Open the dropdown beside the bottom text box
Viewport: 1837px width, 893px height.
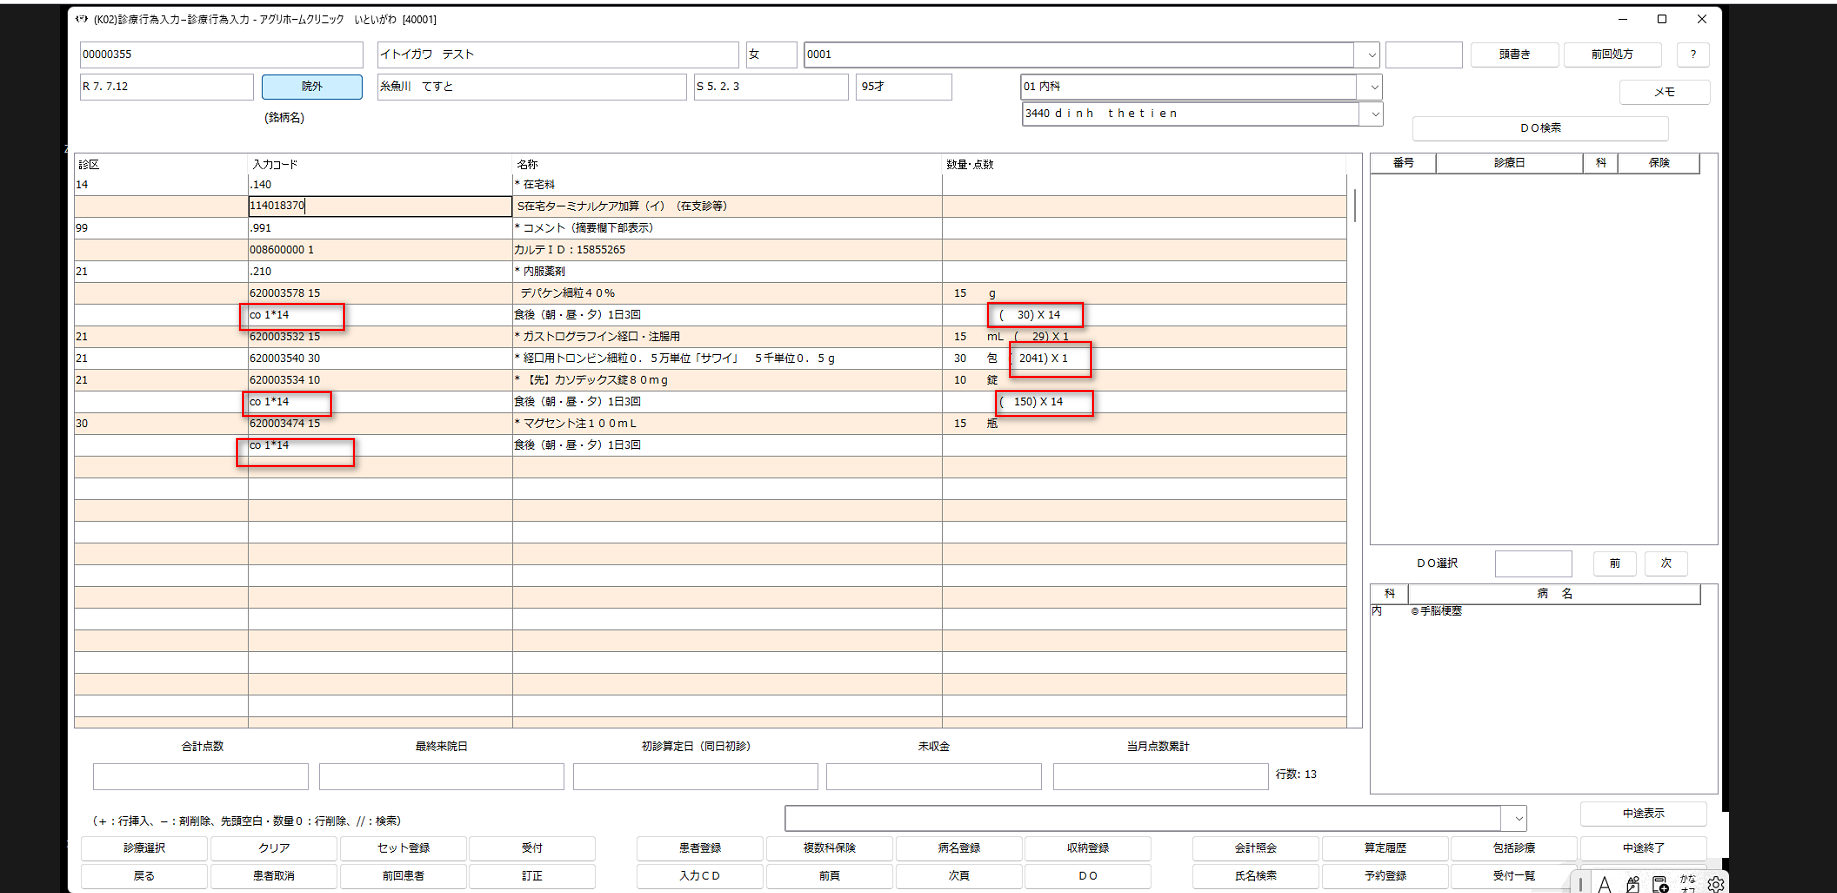tap(1518, 818)
